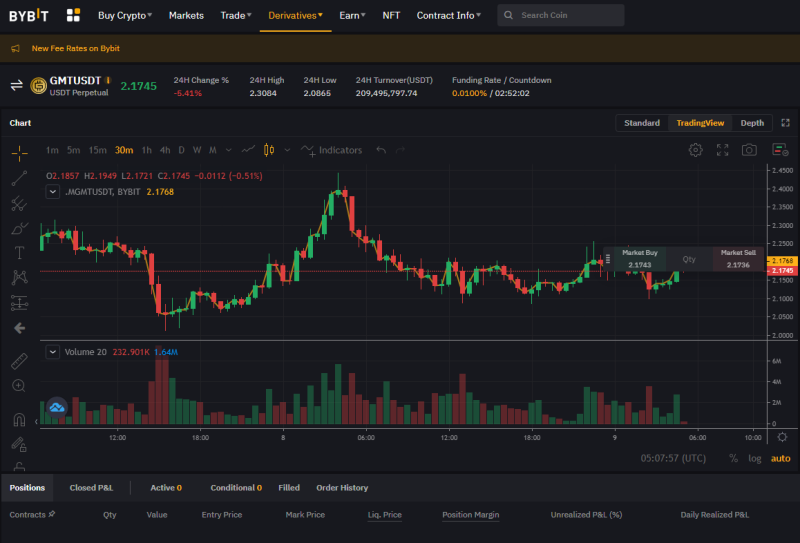Image resolution: width=800 pixels, height=543 pixels.
Task: Collapse the .MGMTUSDT indicator legend
Action: coord(53,192)
